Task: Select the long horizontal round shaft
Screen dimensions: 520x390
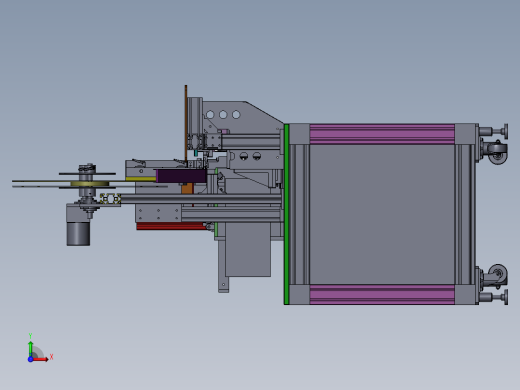Action: pos(201,199)
